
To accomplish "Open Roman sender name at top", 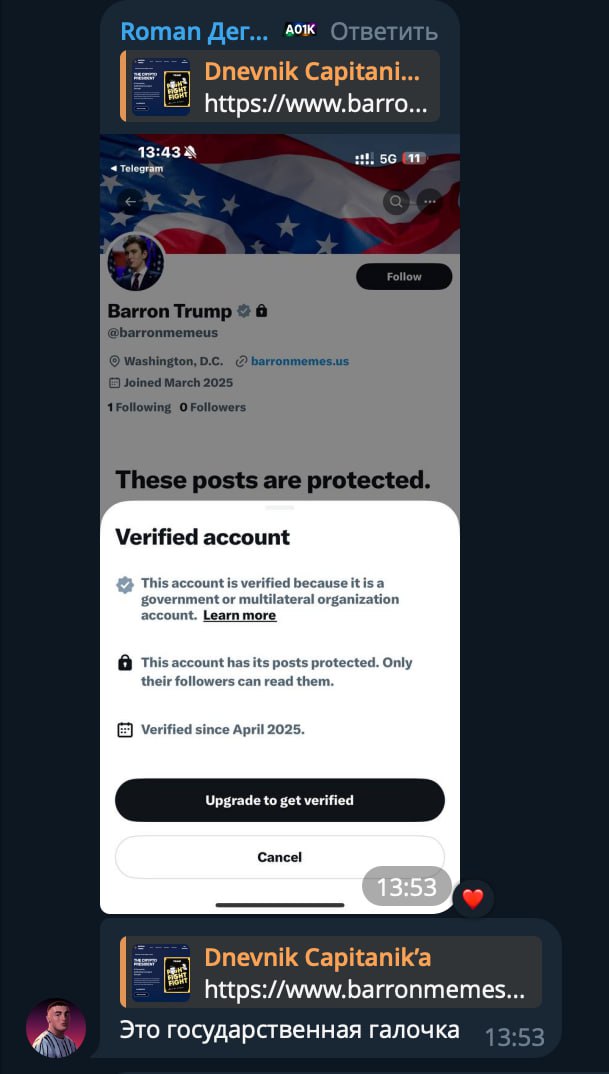I will coord(195,32).
